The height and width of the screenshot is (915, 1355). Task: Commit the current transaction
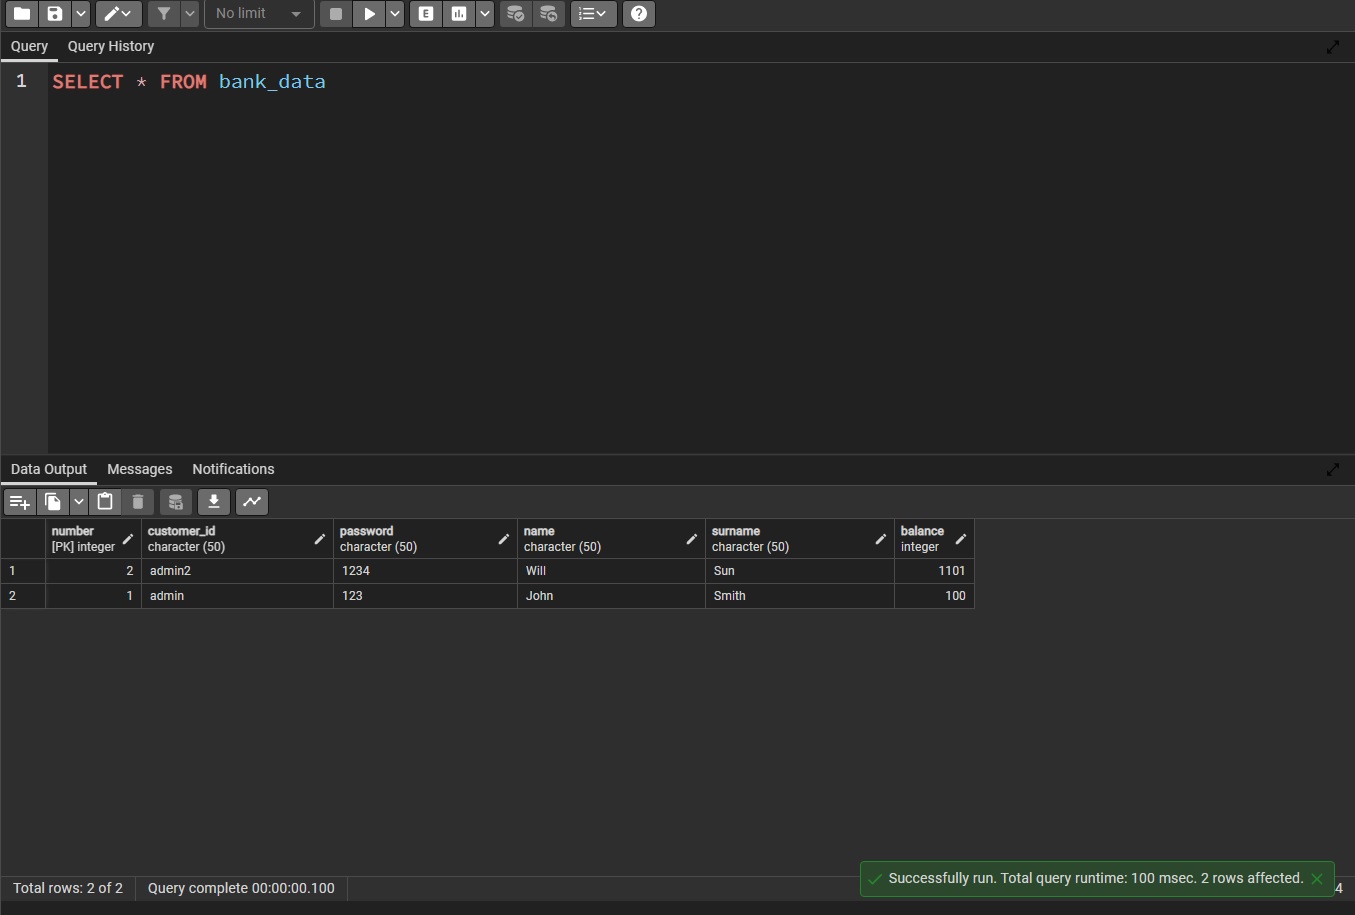point(516,14)
